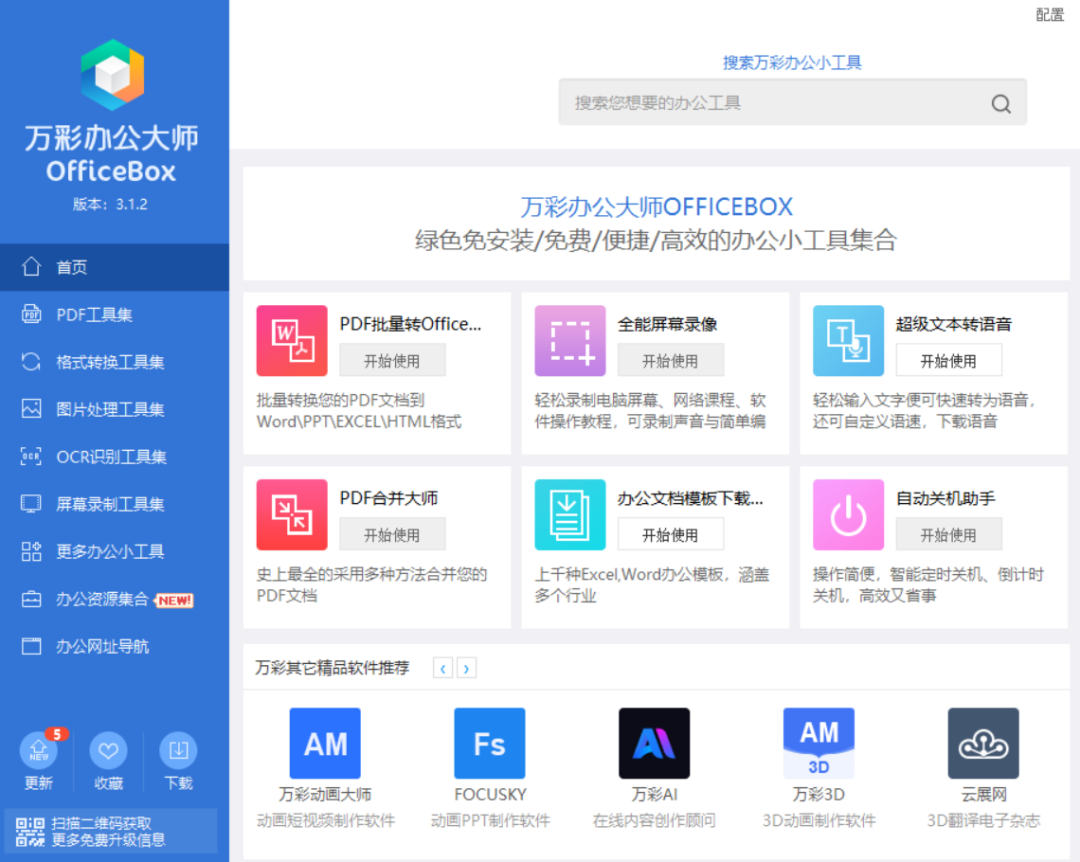This screenshot has width=1080, height=862.
Task: Click the OfficeBox hexagon logo
Action: click(112, 75)
